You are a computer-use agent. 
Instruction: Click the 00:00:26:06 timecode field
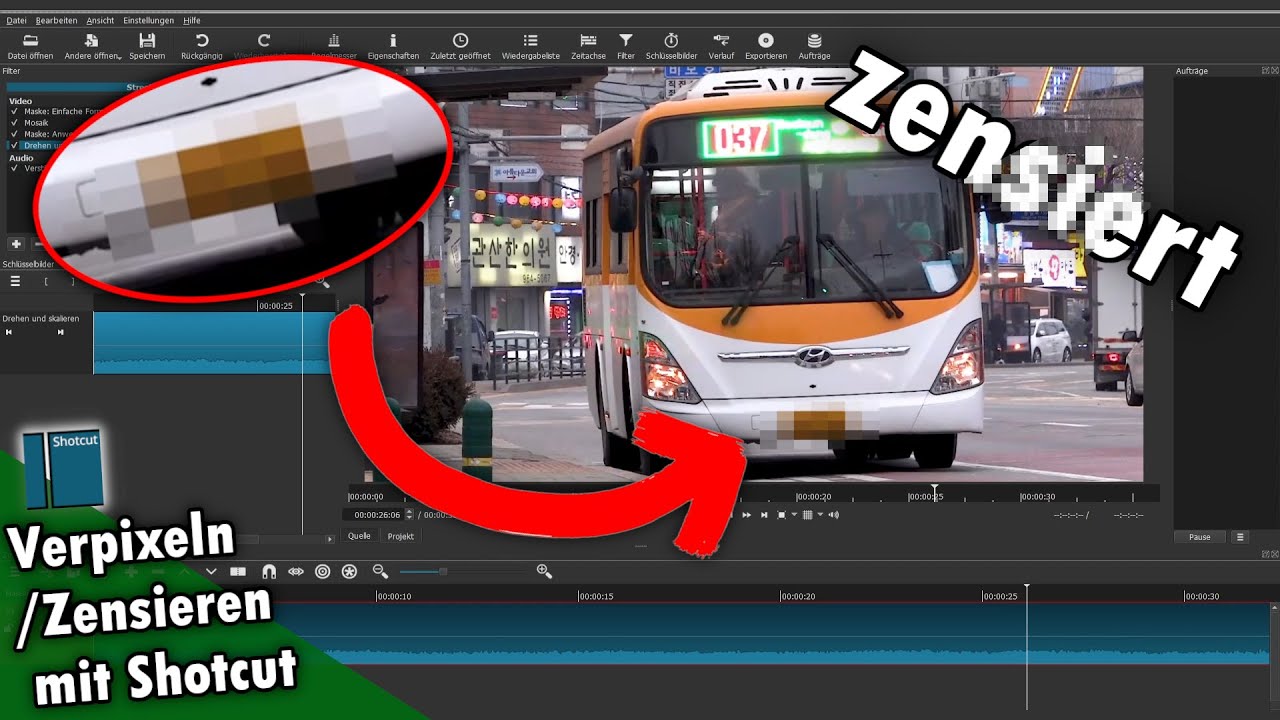click(376, 515)
